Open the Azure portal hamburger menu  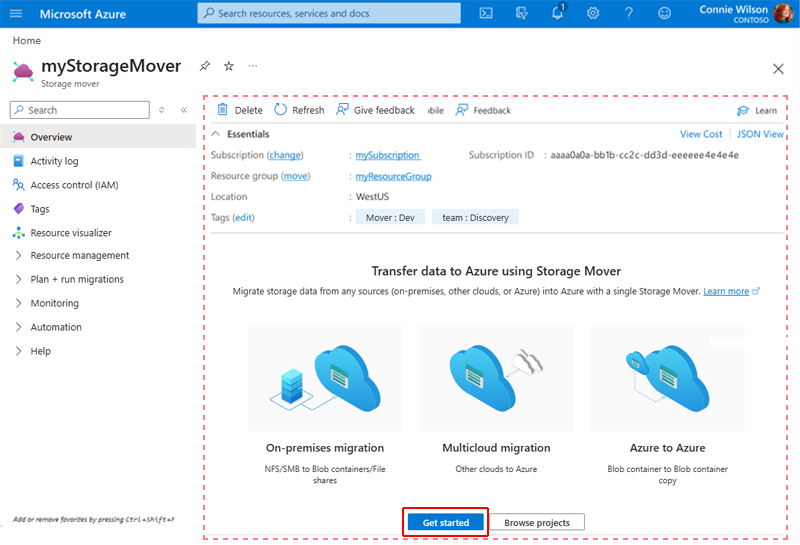click(x=16, y=13)
